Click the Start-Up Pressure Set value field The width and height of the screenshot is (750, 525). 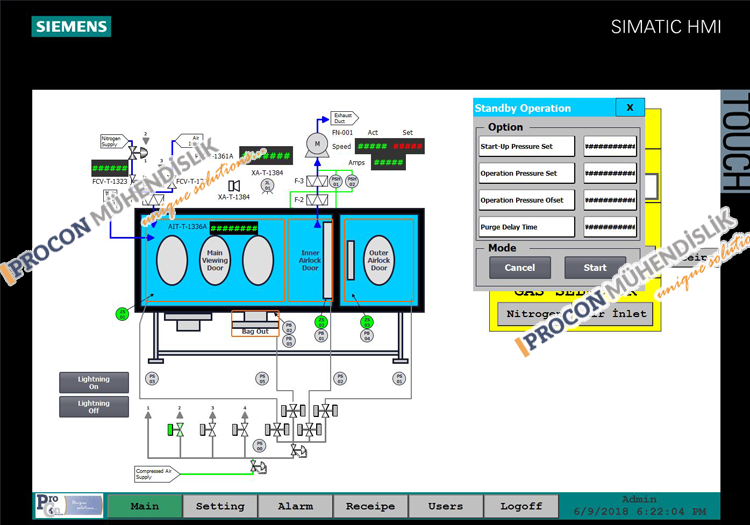[x=610, y=146]
